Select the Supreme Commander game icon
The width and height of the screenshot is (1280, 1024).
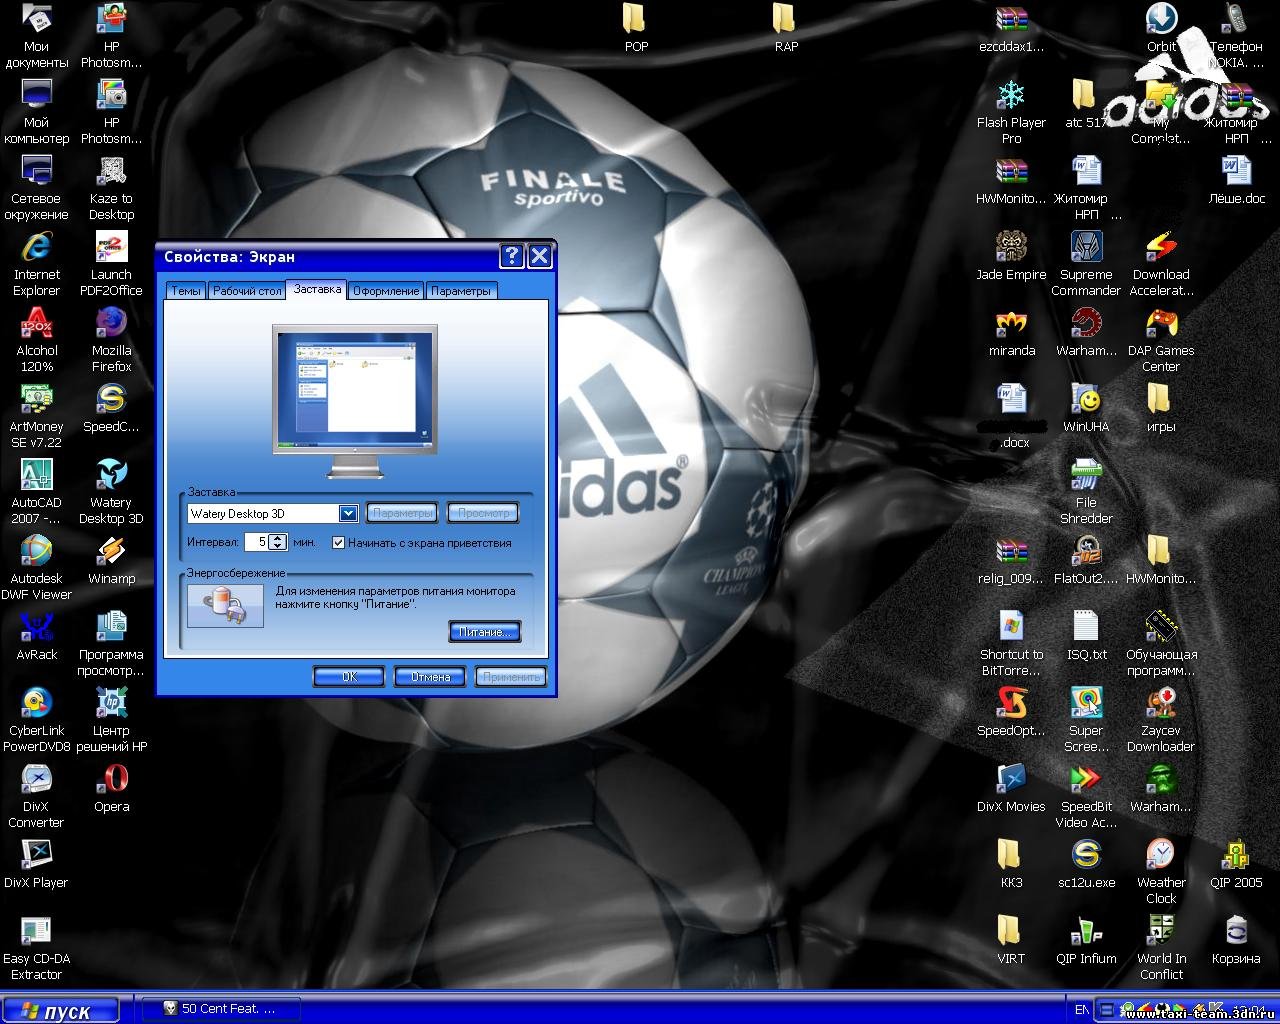tap(1086, 264)
